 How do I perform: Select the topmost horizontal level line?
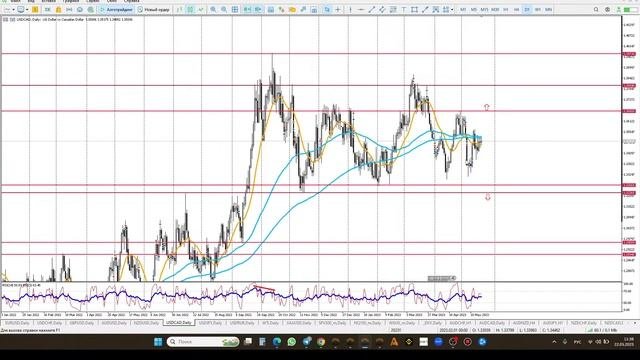(310, 53)
